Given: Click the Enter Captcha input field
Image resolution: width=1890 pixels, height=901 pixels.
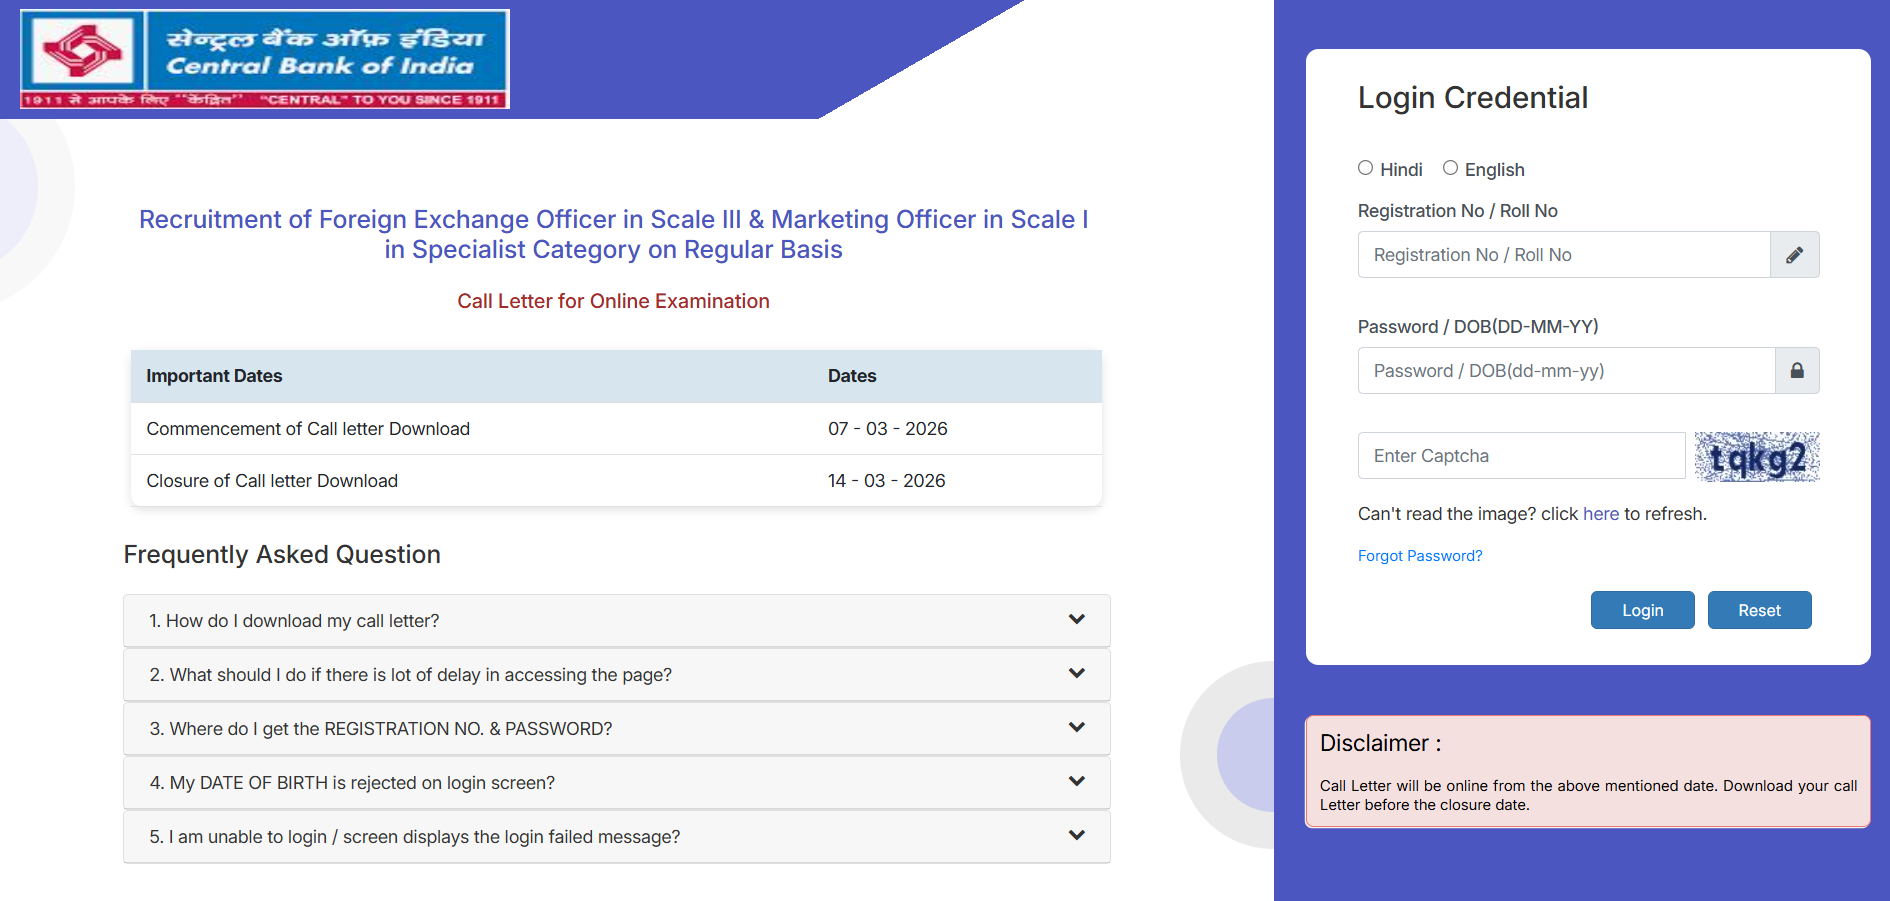Looking at the screenshot, I should (x=1520, y=456).
